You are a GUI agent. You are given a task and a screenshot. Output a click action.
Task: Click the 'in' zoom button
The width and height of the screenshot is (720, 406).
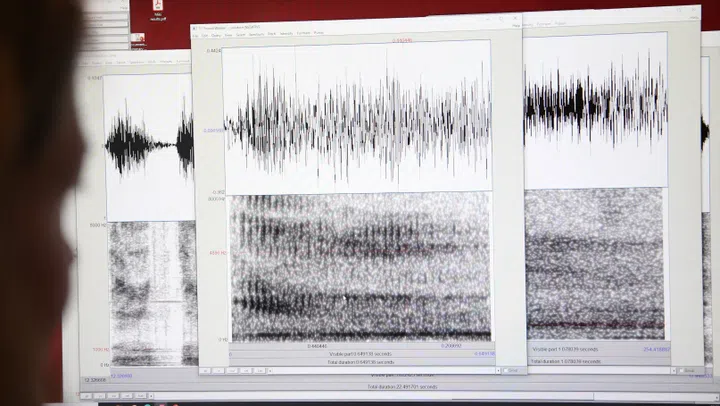219,371
